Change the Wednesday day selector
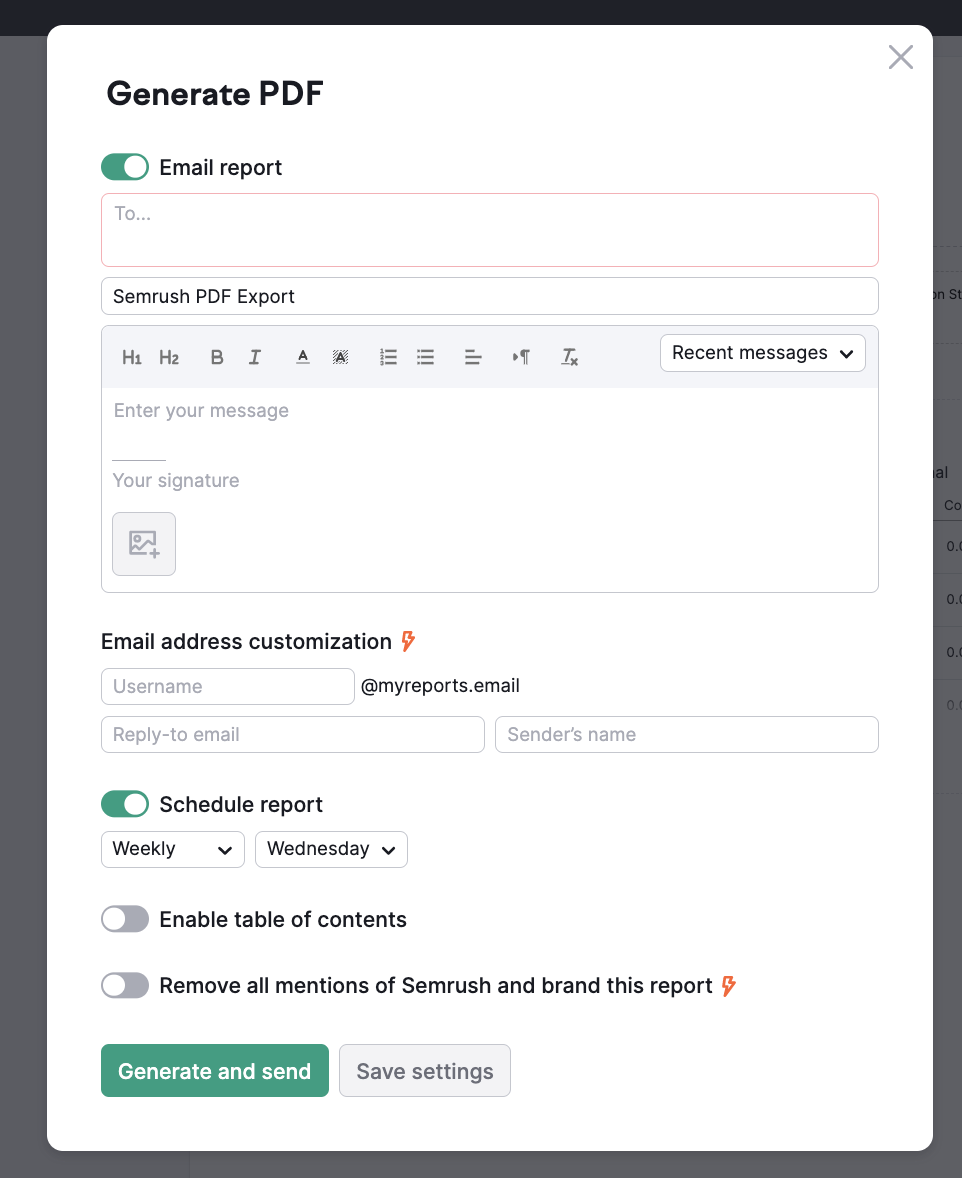Screen dimensions: 962x1178 [331, 849]
